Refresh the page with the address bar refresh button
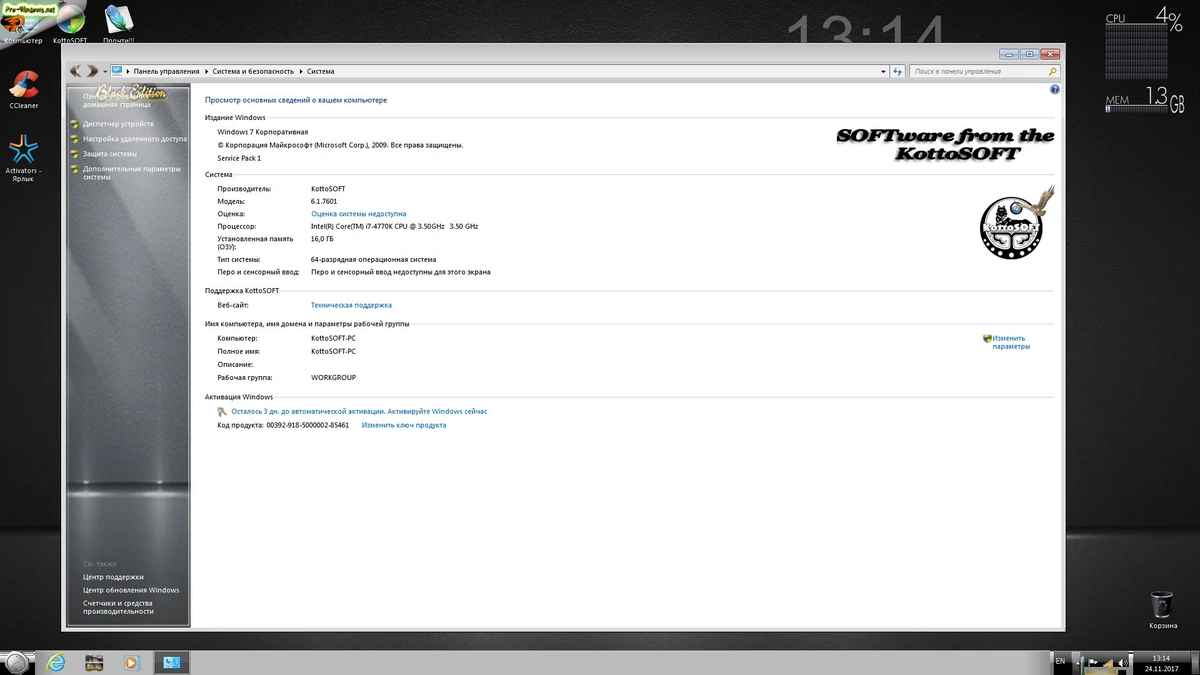The height and width of the screenshot is (675, 1200). coord(898,72)
